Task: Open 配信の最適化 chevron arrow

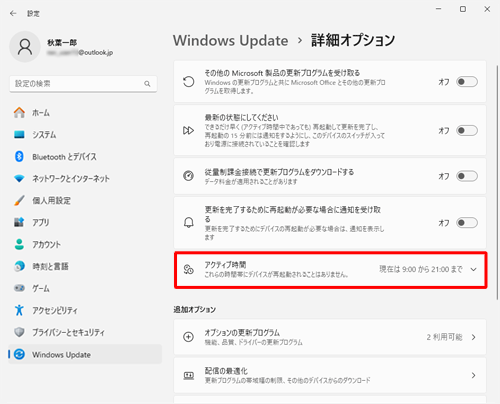Action: (474, 376)
